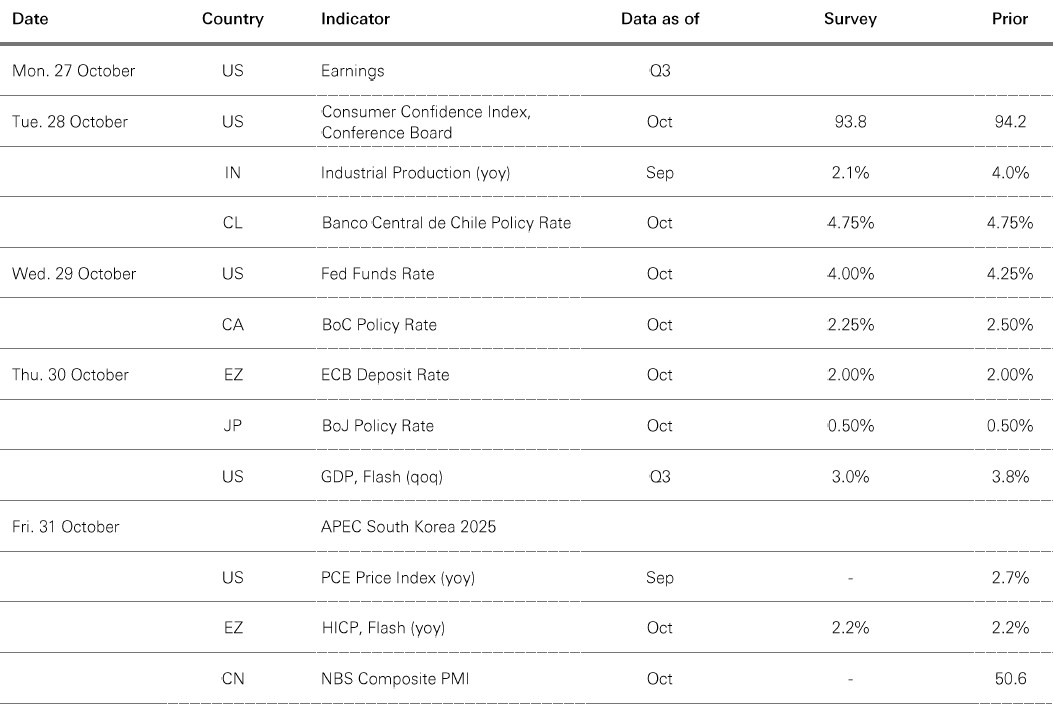
Task: Click the Indicator column header
Action: pyautogui.click(x=355, y=19)
